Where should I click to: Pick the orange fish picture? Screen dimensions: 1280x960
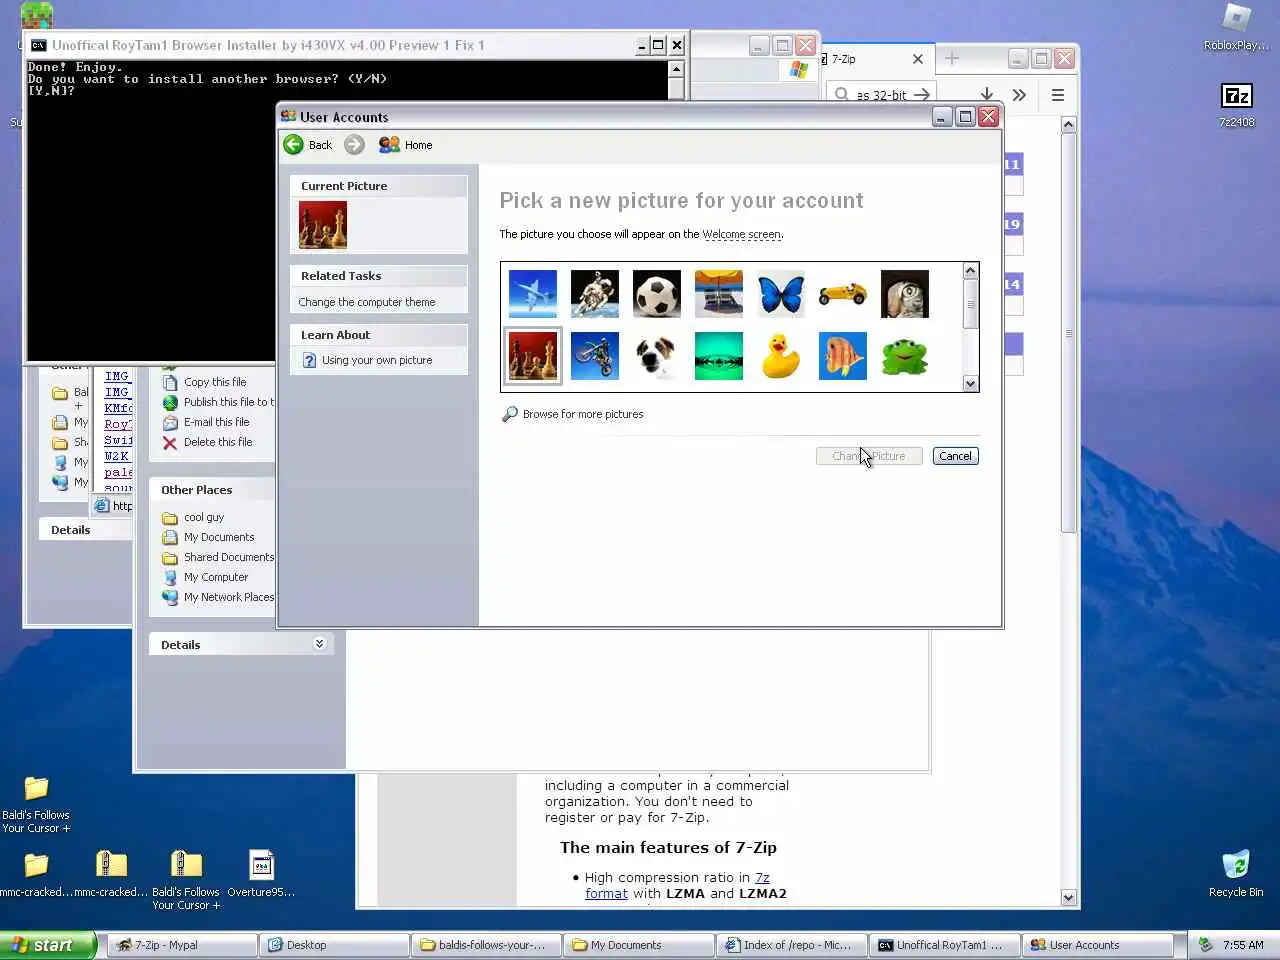(x=843, y=356)
